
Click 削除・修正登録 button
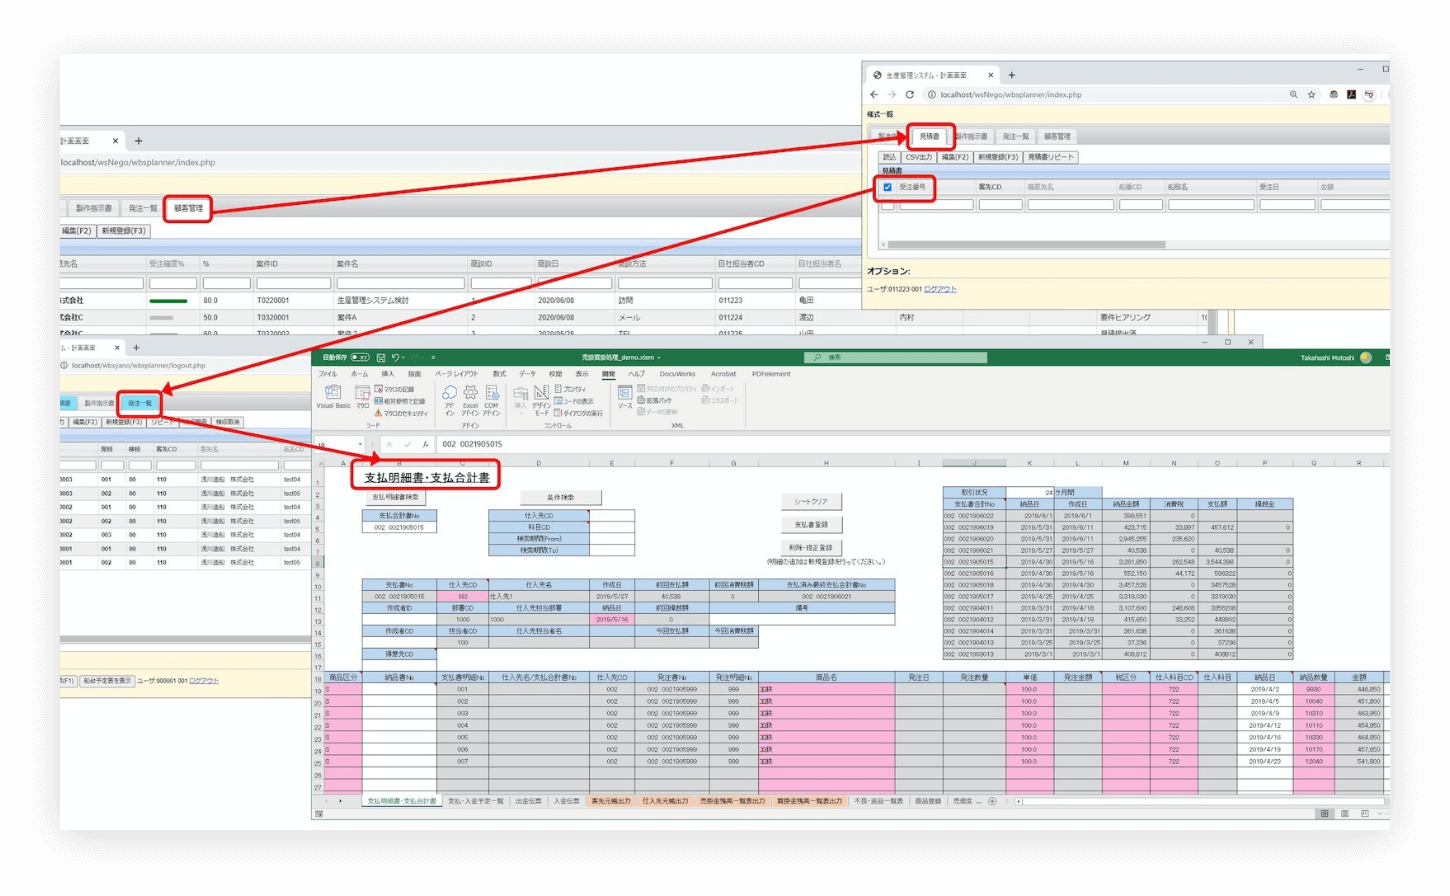click(811, 547)
